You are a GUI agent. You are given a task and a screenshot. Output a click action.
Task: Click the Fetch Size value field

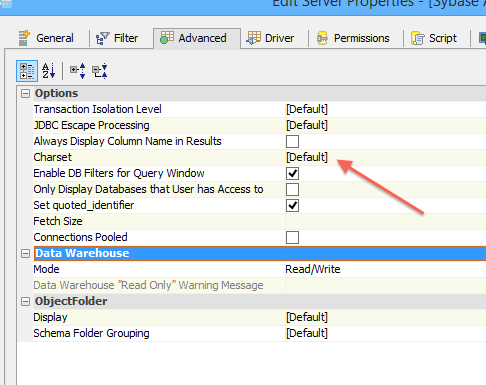click(x=386, y=221)
